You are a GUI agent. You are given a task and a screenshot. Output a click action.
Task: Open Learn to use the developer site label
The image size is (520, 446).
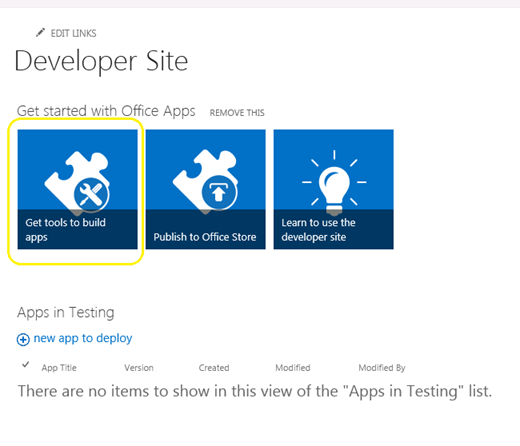coord(318,229)
